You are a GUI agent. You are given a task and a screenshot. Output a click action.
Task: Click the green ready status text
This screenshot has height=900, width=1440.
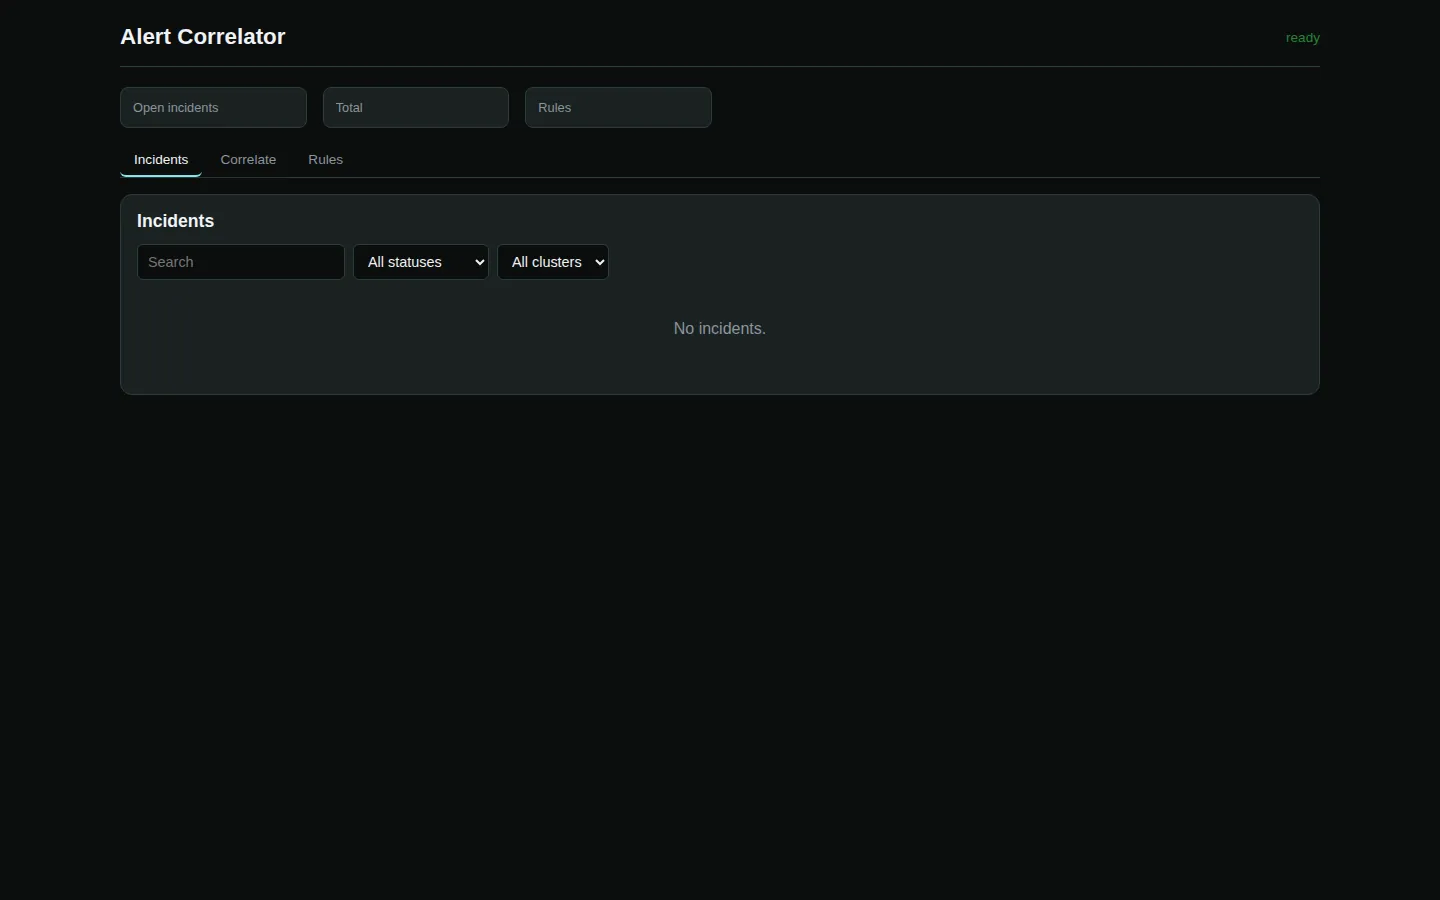click(1303, 38)
